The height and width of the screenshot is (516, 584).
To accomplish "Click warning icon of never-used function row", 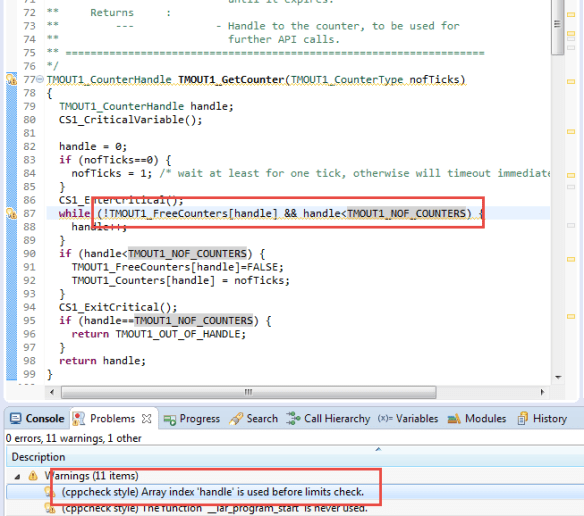I will (x=50, y=508).
